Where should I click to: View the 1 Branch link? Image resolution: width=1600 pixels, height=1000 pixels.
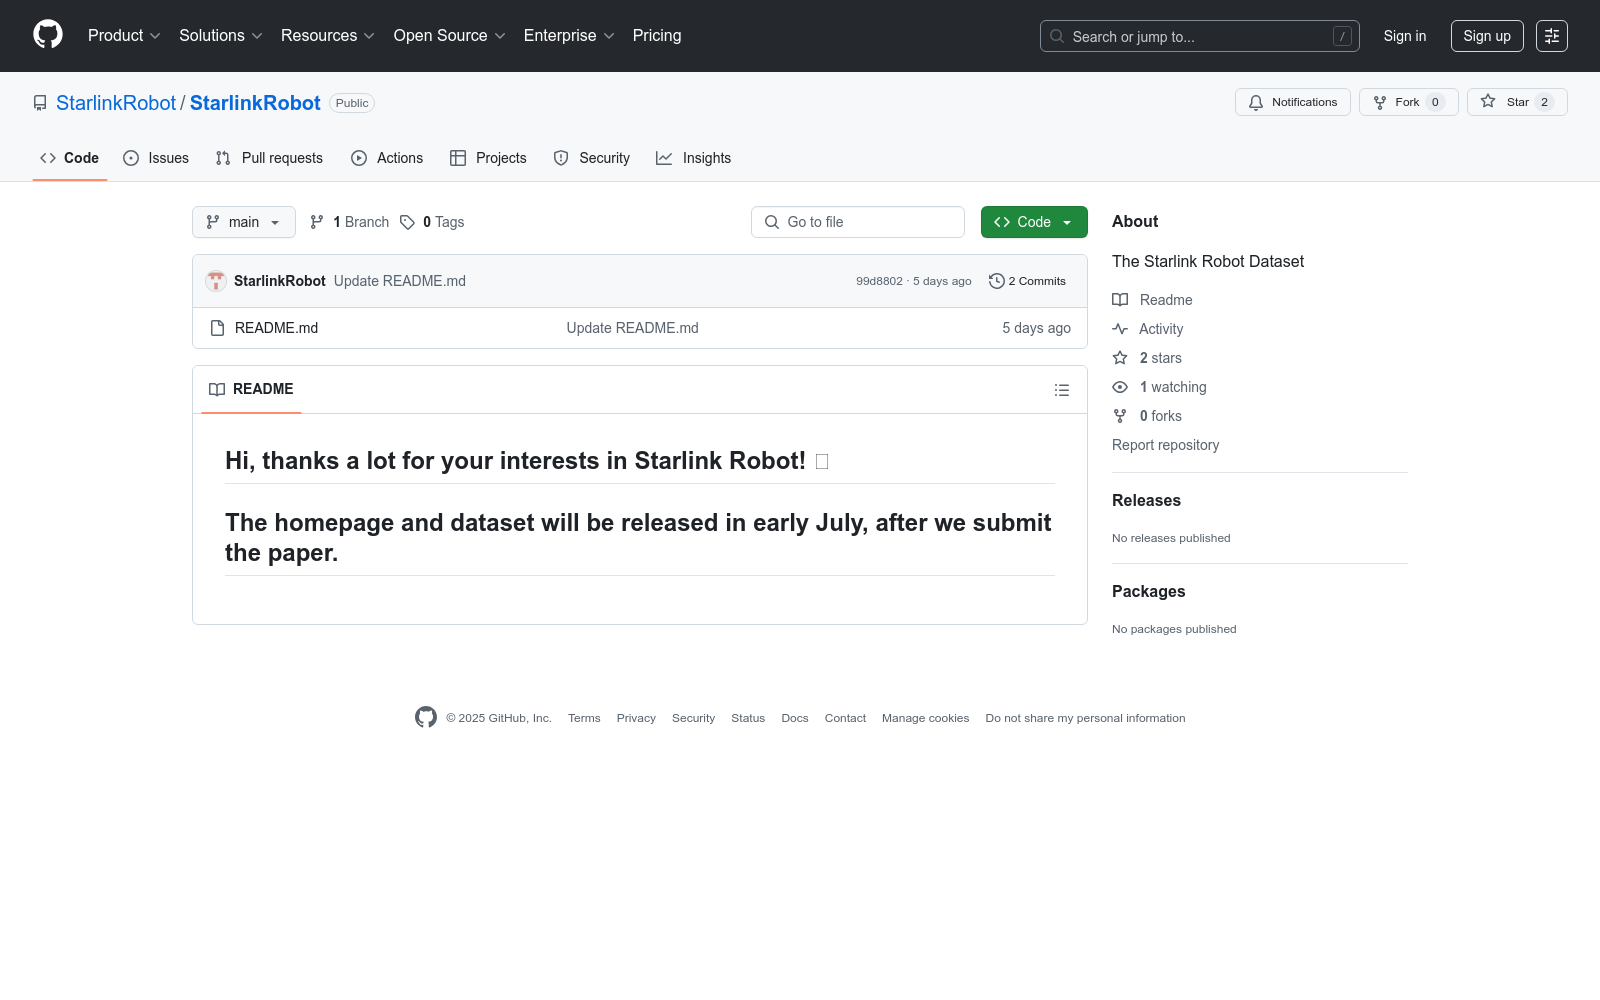point(350,222)
